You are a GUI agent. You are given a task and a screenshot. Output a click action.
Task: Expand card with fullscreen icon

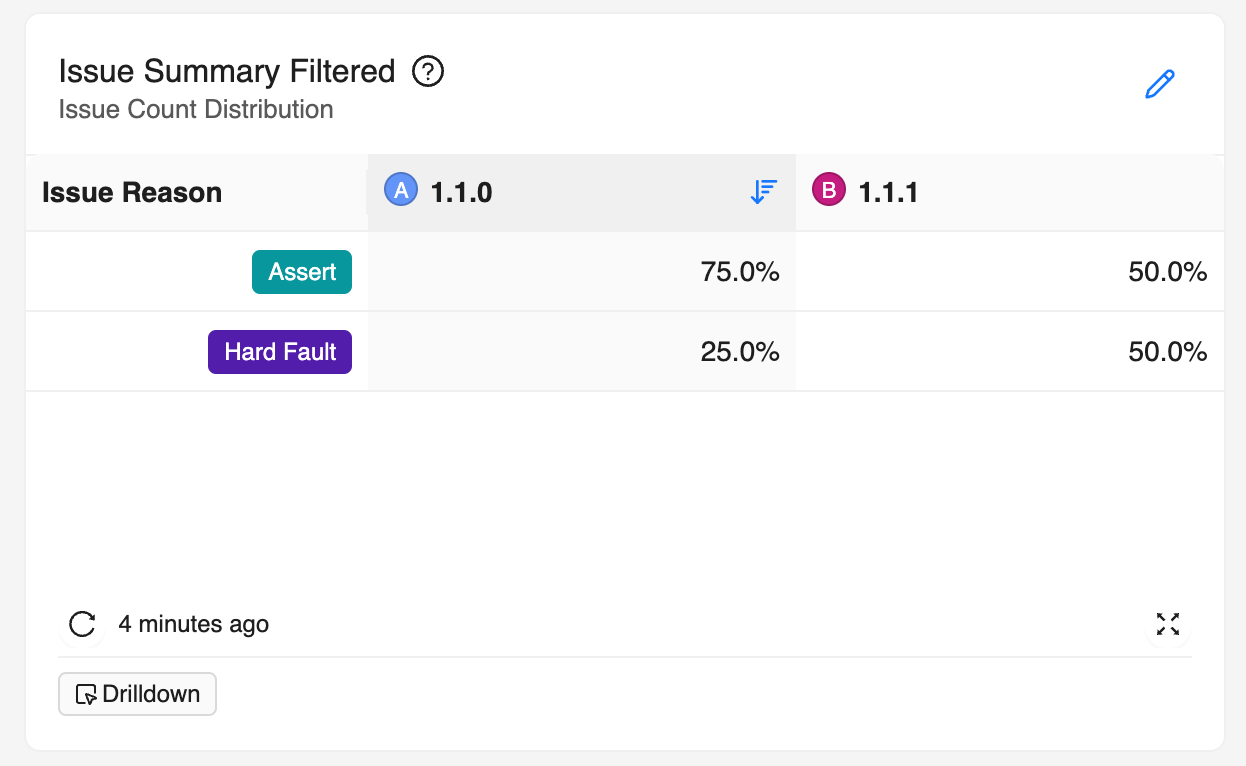coord(1168,624)
